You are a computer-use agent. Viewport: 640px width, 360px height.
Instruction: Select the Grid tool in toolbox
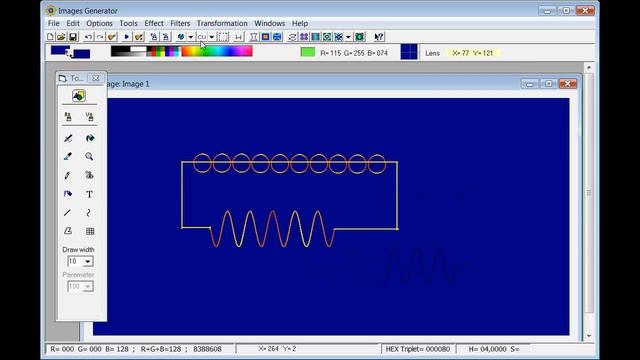coord(90,231)
